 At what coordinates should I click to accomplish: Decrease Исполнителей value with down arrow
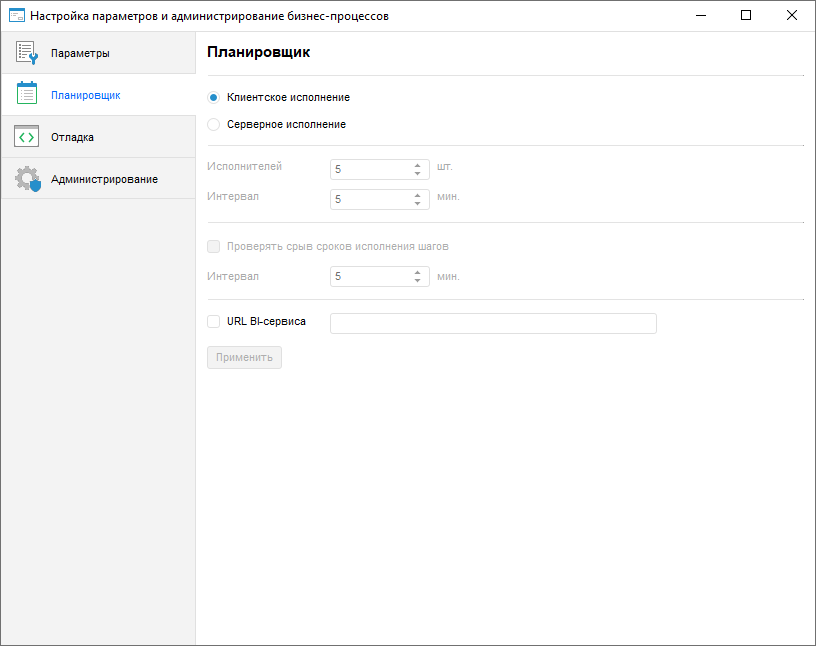point(417,174)
